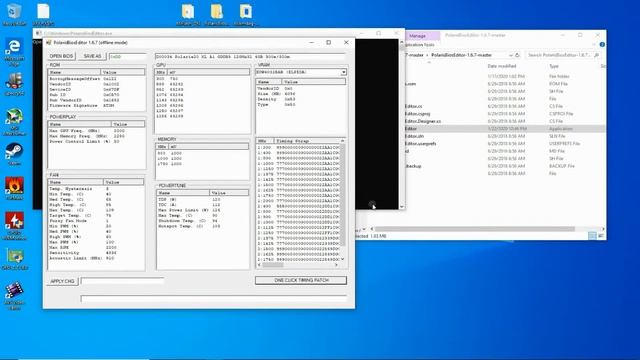Click the Date modified column header
The width and height of the screenshot is (640, 360).
tap(502, 66)
